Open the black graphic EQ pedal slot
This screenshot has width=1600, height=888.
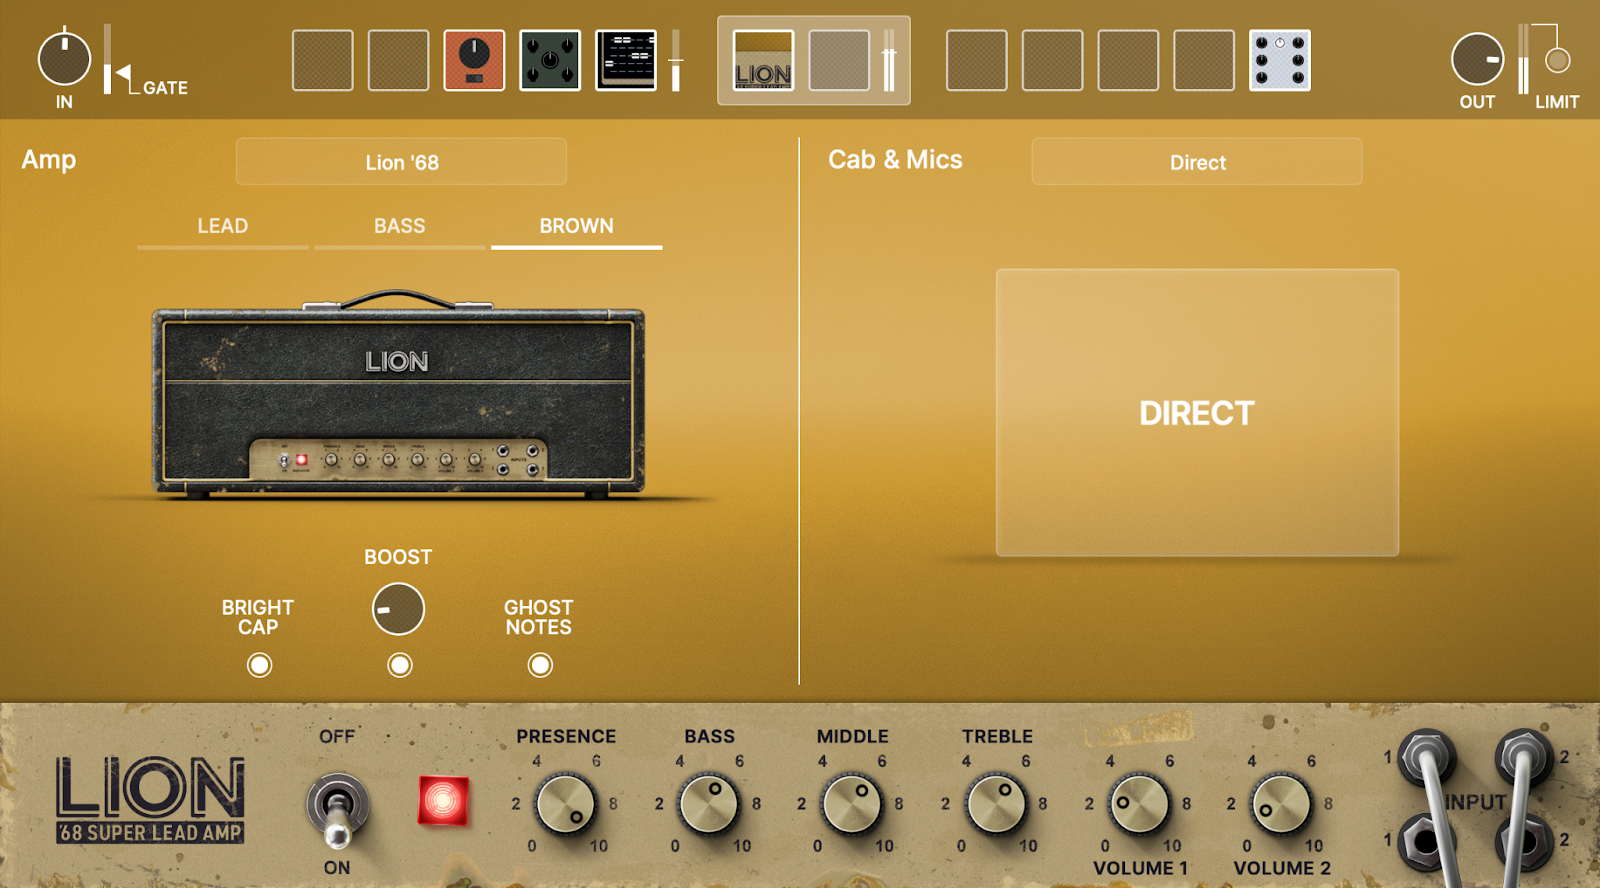coord(626,60)
